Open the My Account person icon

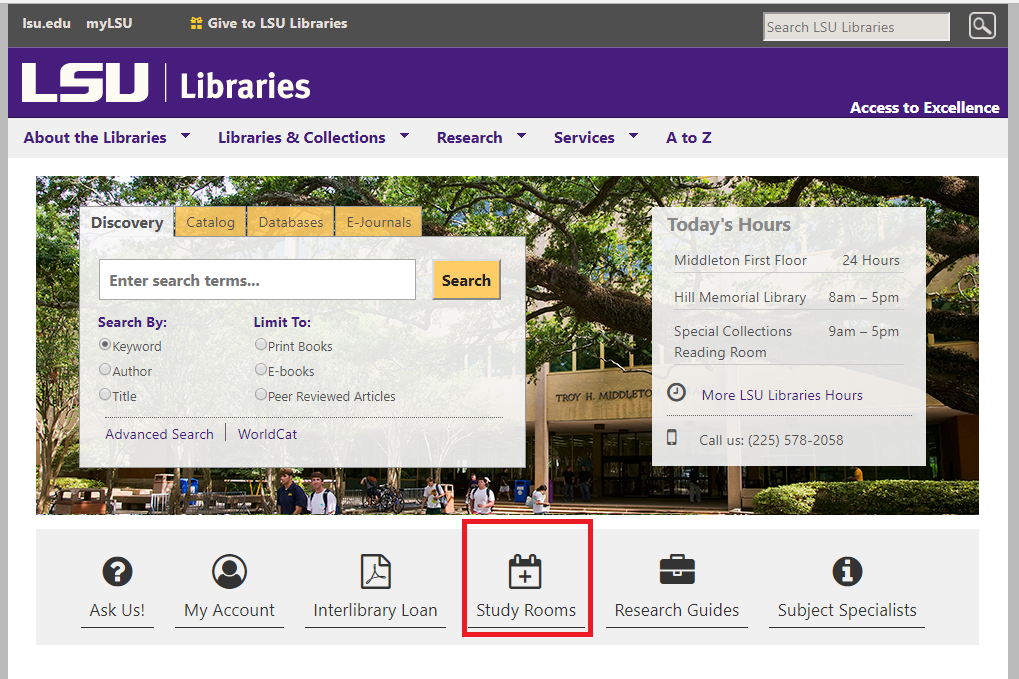229,572
